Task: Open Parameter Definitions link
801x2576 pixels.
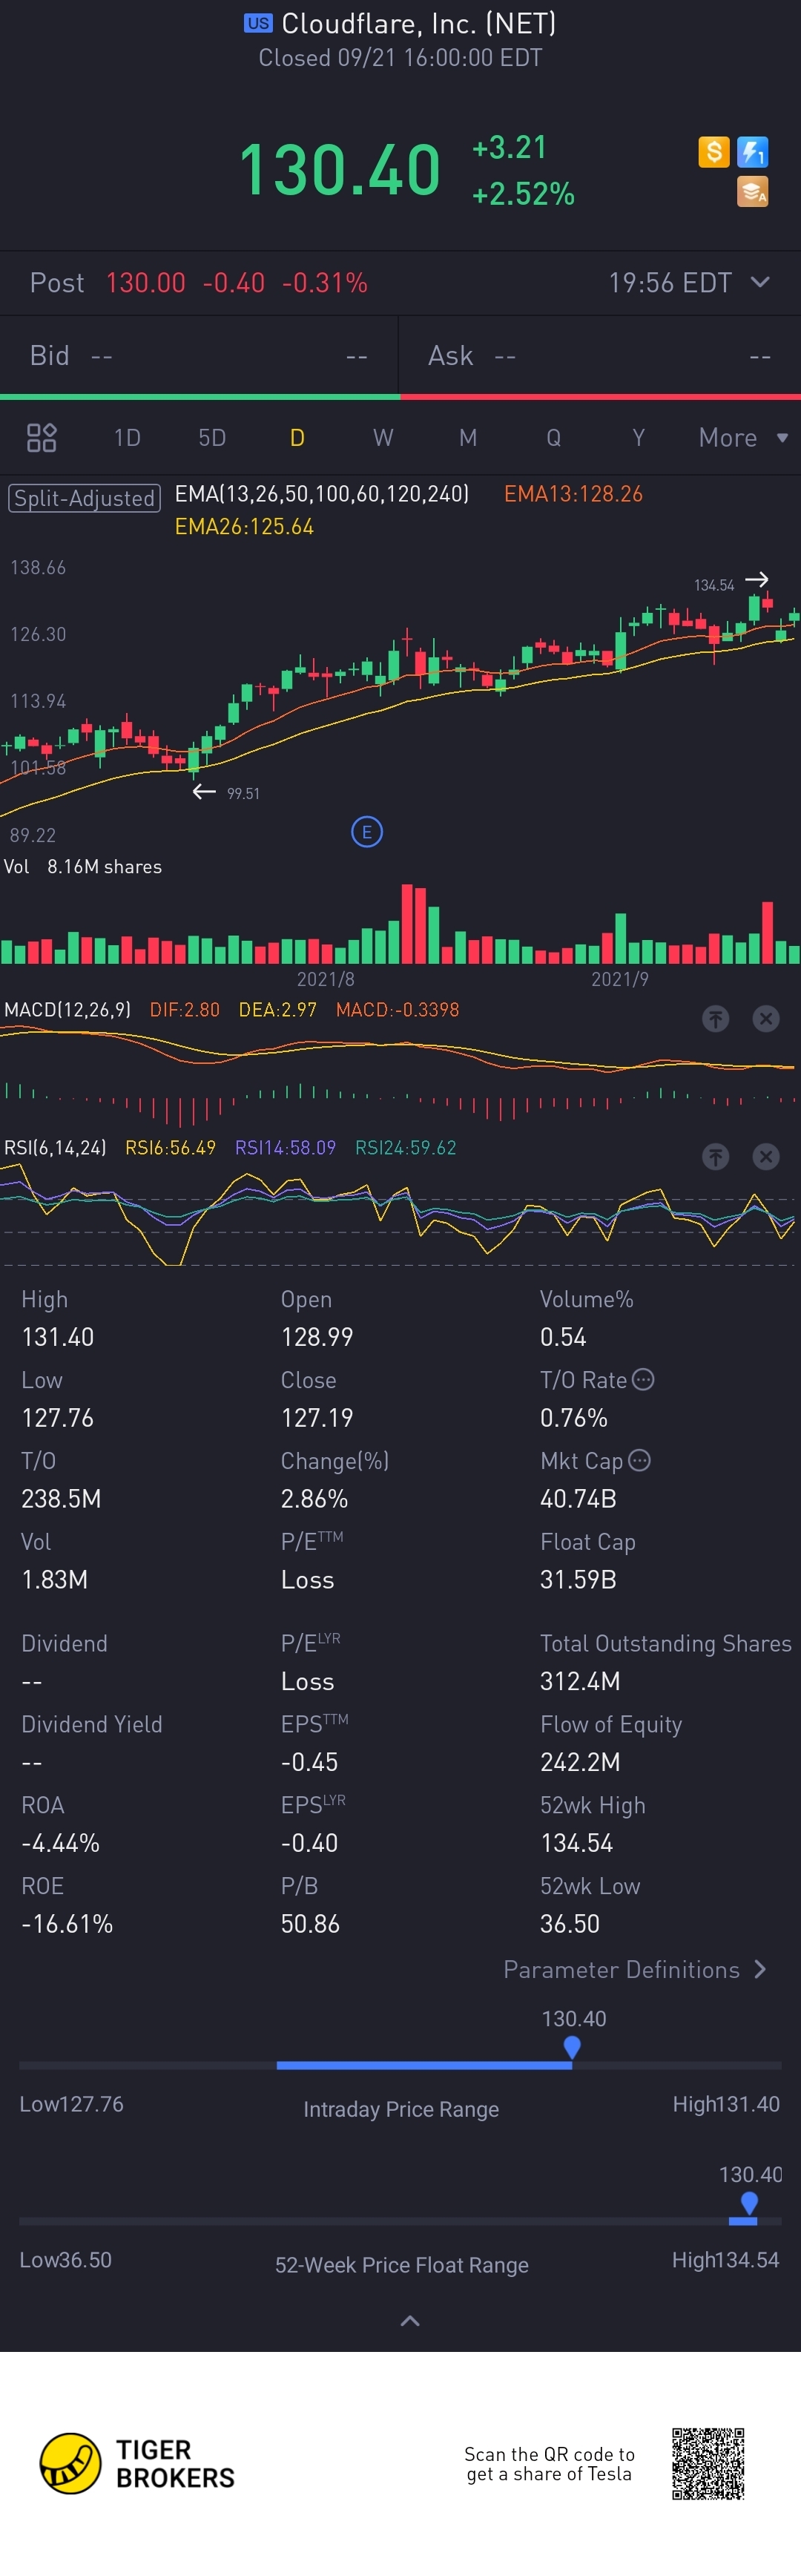Action: [x=635, y=1969]
